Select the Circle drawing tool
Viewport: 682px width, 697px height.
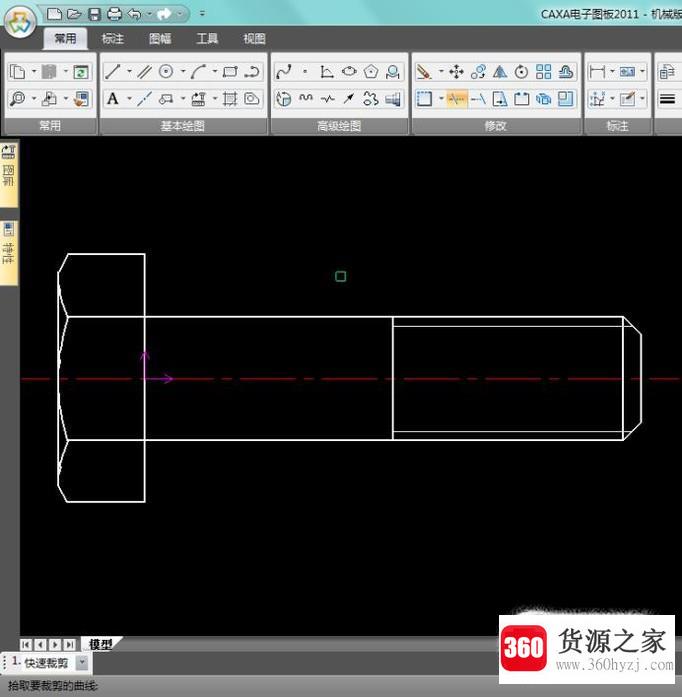166,72
